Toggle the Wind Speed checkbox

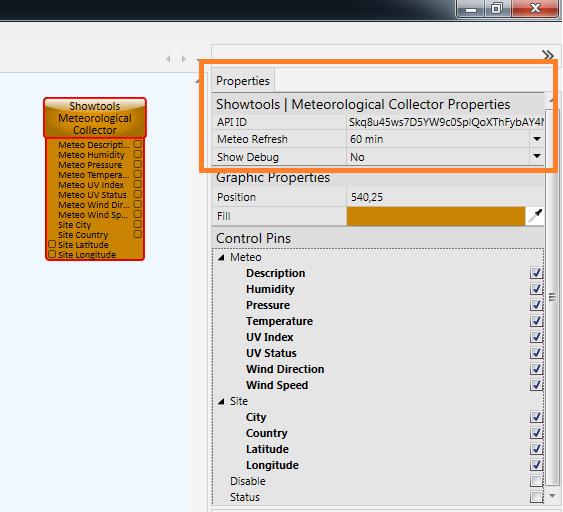click(x=536, y=385)
